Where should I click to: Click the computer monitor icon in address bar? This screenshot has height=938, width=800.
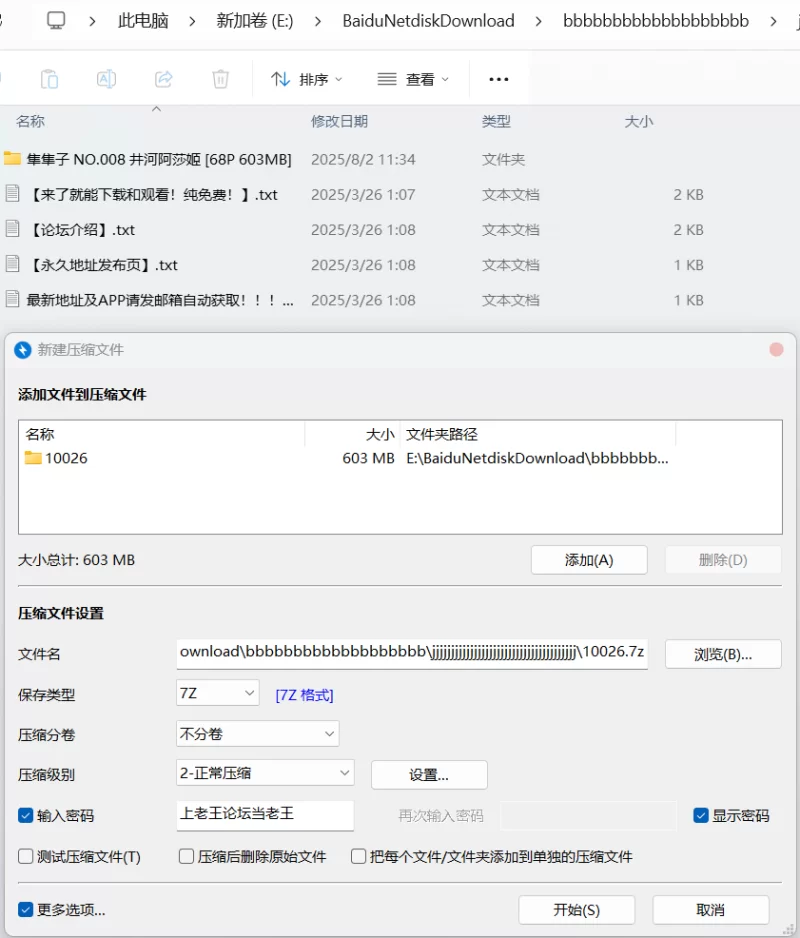click(x=56, y=21)
